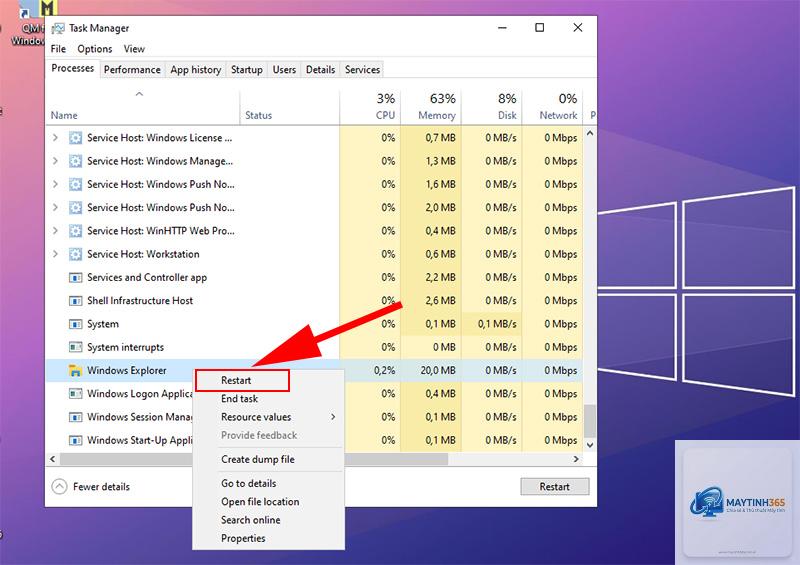The height and width of the screenshot is (565, 800).
Task: Click the Windows Explorer folder icon
Action: 76,371
